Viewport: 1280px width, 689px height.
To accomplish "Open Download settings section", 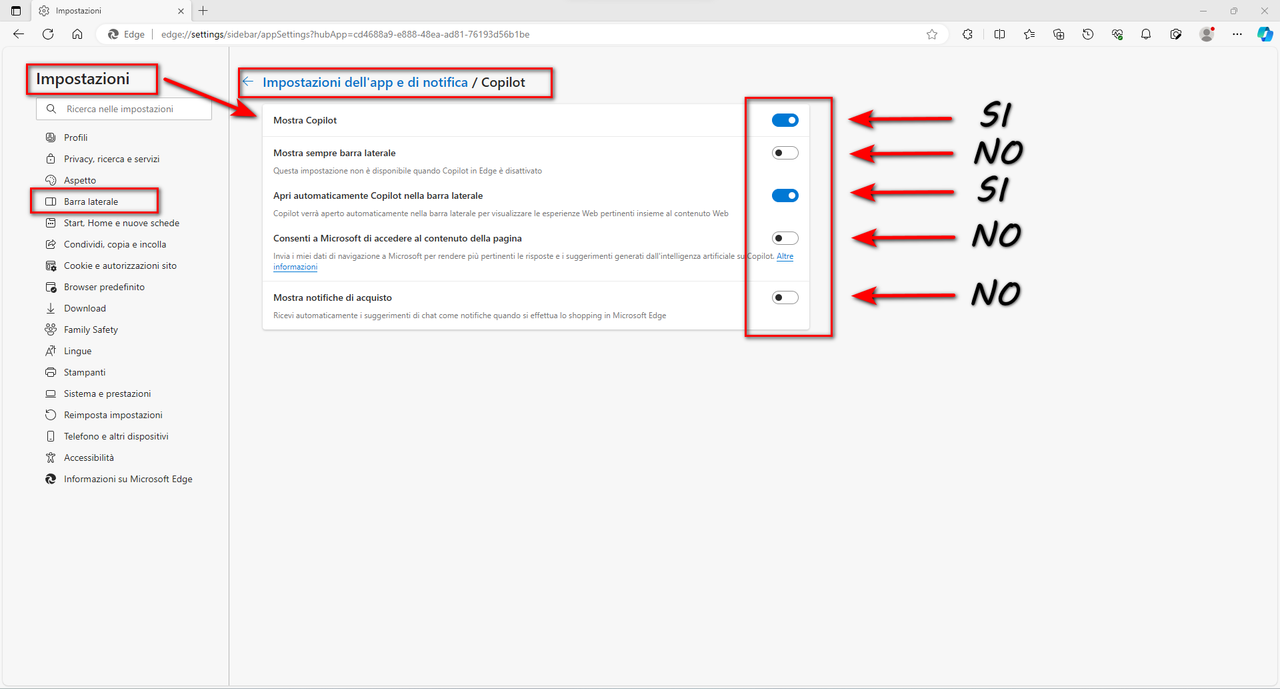I will [x=84, y=308].
